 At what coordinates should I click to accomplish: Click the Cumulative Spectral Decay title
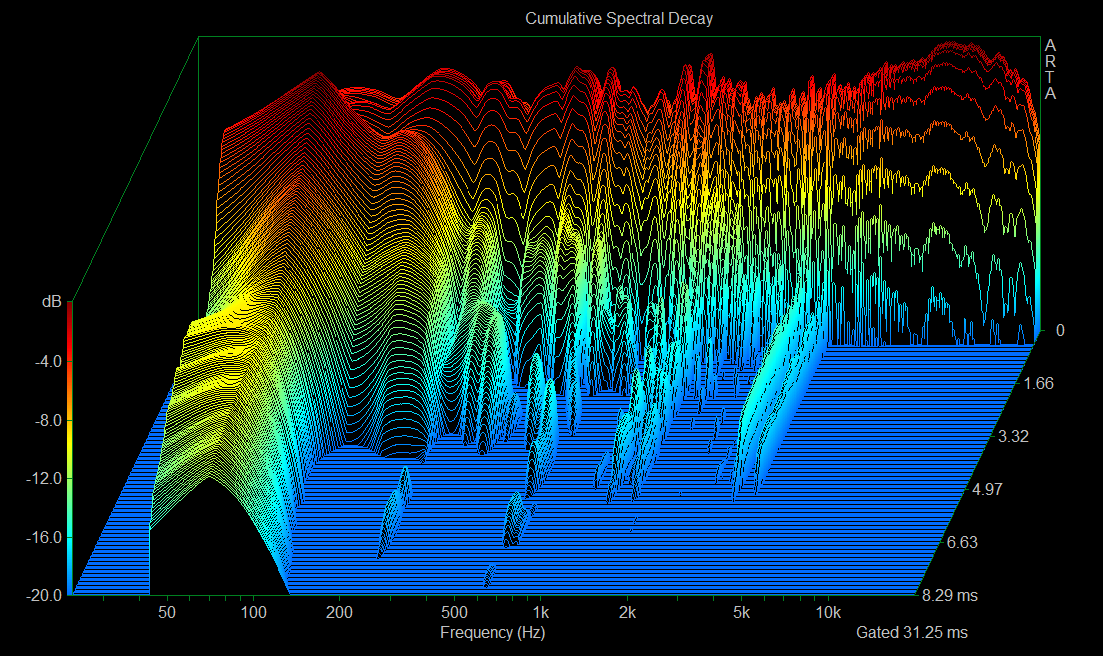[619, 19]
